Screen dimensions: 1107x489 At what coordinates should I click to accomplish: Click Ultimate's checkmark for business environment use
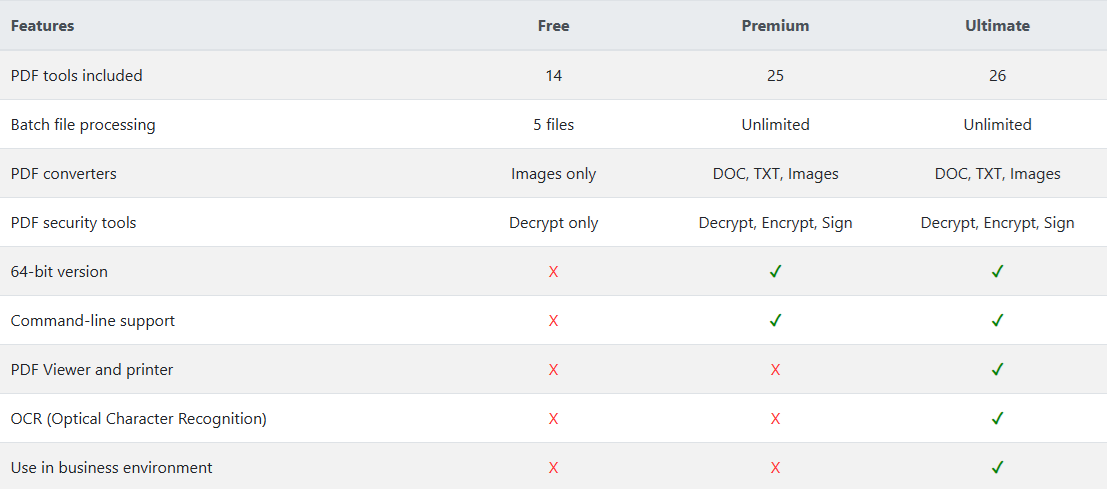(997, 468)
